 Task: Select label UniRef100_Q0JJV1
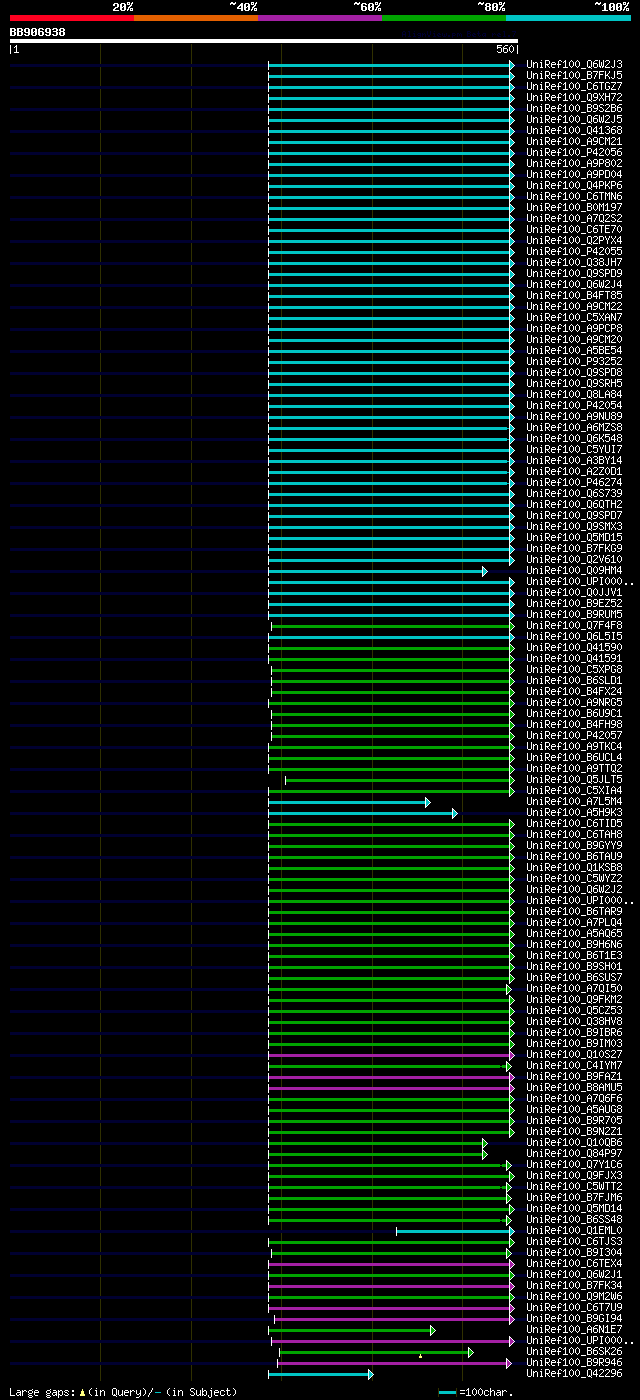click(574, 593)
